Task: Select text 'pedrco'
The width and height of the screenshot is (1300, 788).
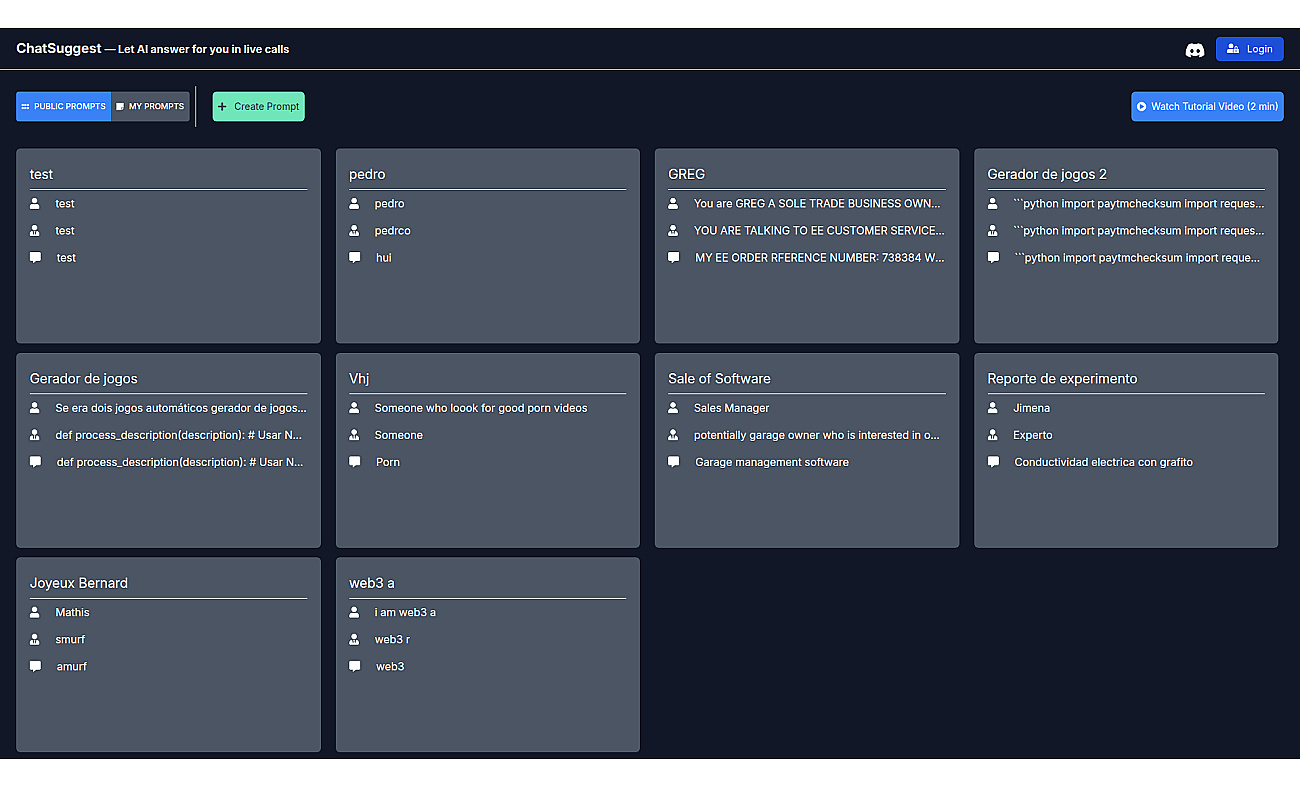Action: click(392, 230)
